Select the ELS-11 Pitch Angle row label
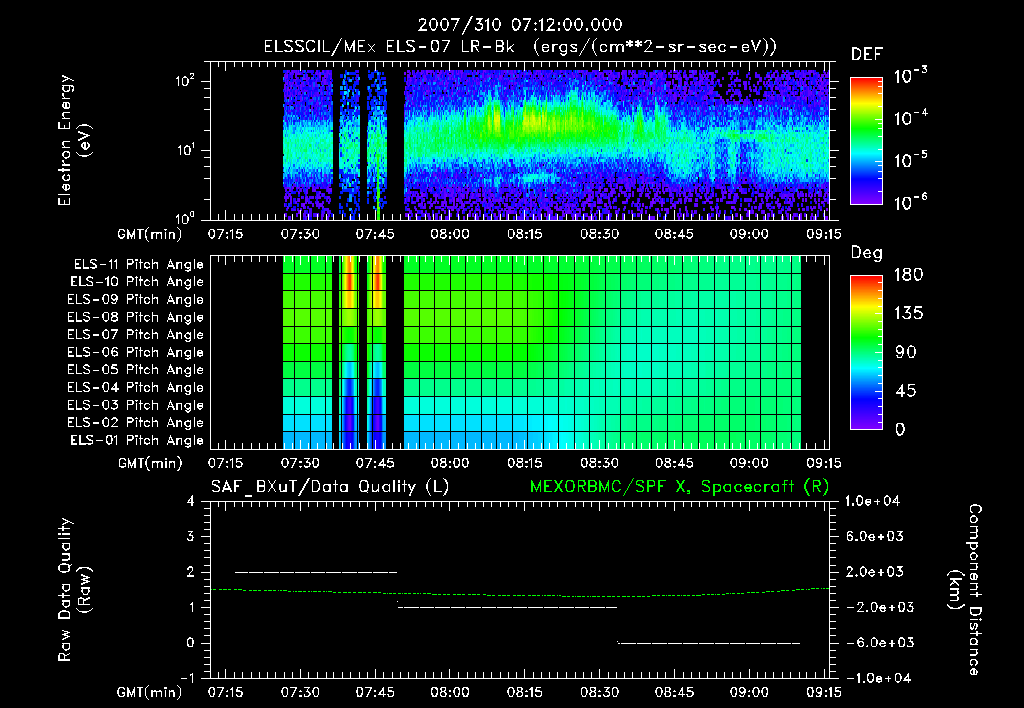Screen dimensions: 1024x708 (138, 265)
